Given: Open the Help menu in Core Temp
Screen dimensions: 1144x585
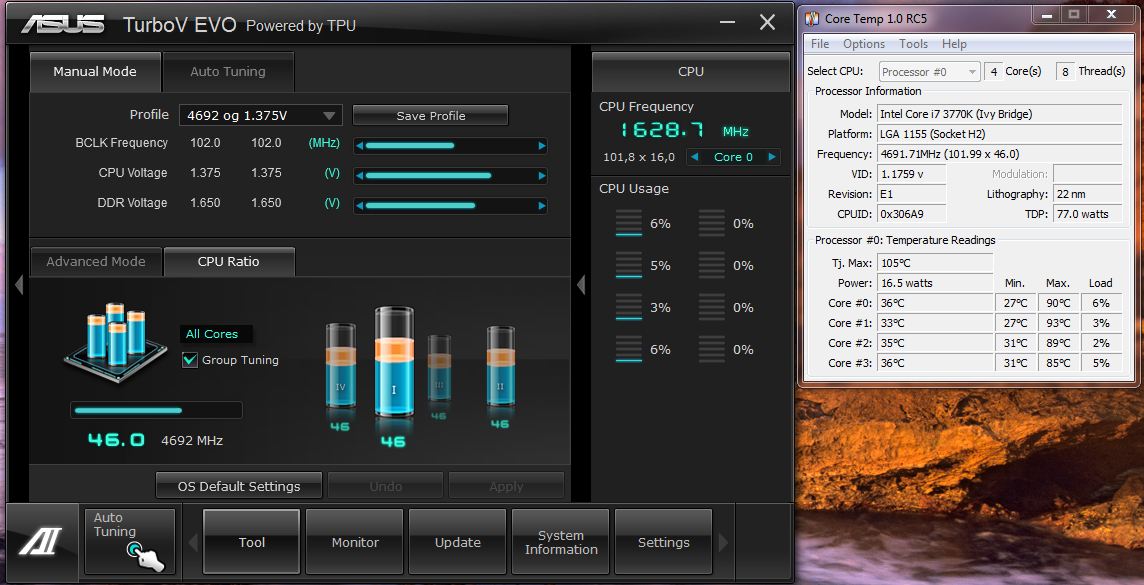Looking at the screenshot, I should (x=954, y=44).
